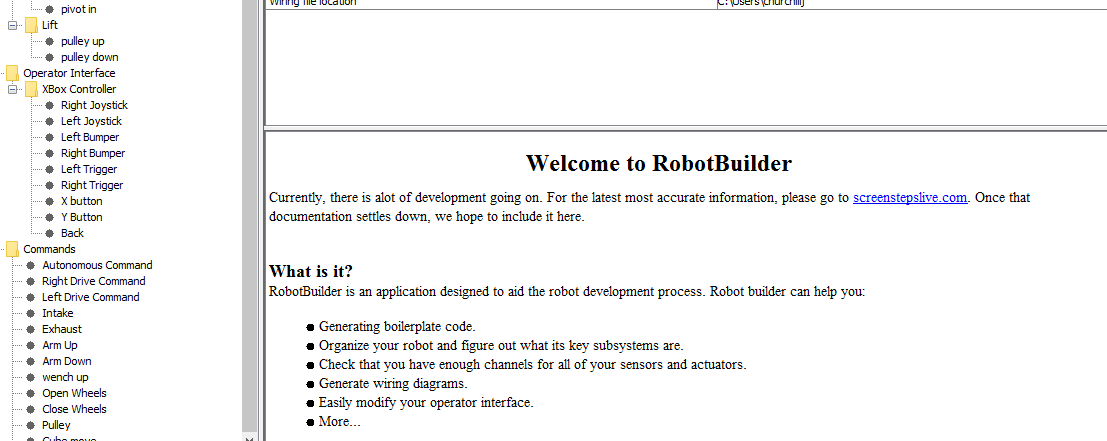Screen dimensions: 1107x441
Task: Click the Operator Interface folder icon
Action: [12, 73]
